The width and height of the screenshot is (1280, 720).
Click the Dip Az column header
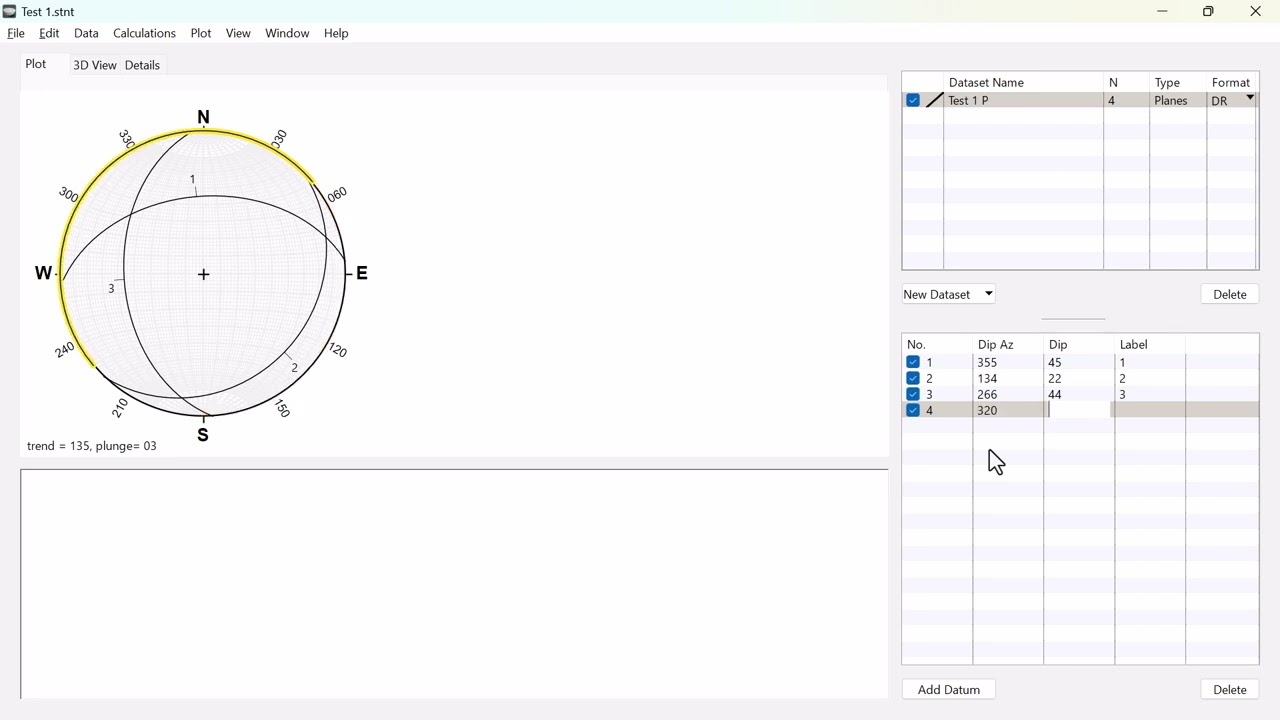point(996,344)
